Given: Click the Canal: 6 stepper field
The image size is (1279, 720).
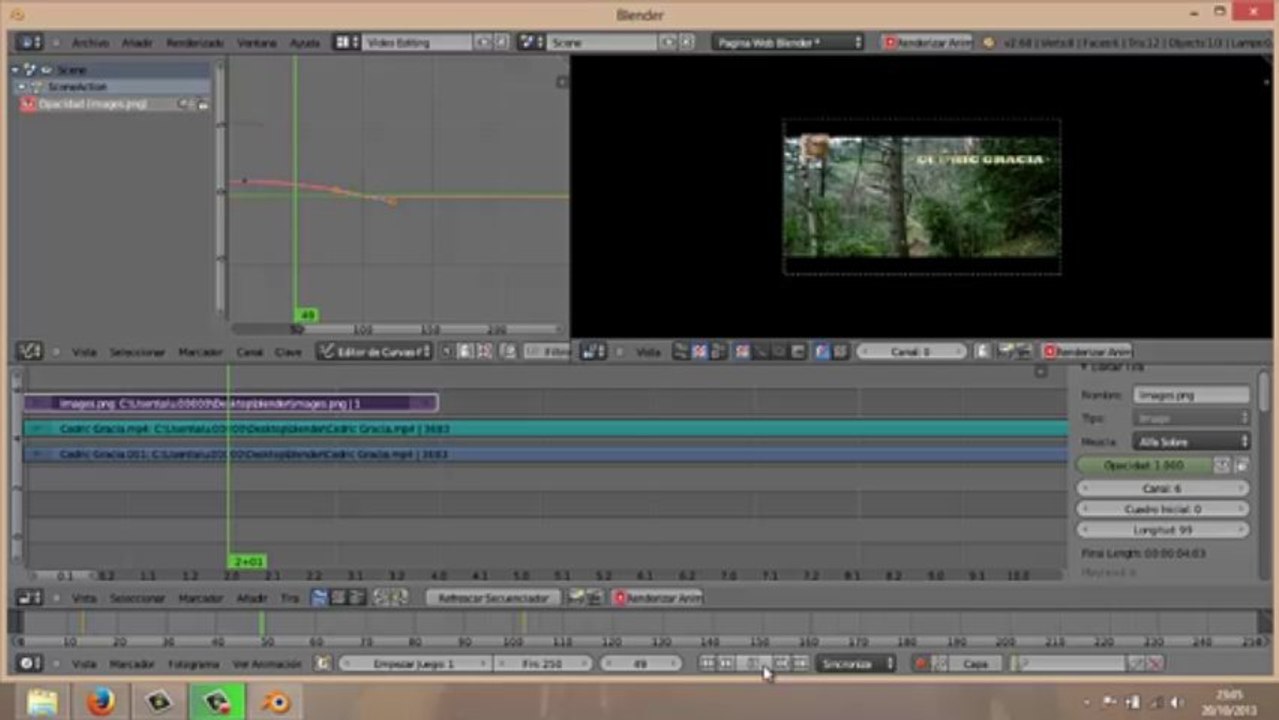Looking at the screenshot, I should 1162,489.
